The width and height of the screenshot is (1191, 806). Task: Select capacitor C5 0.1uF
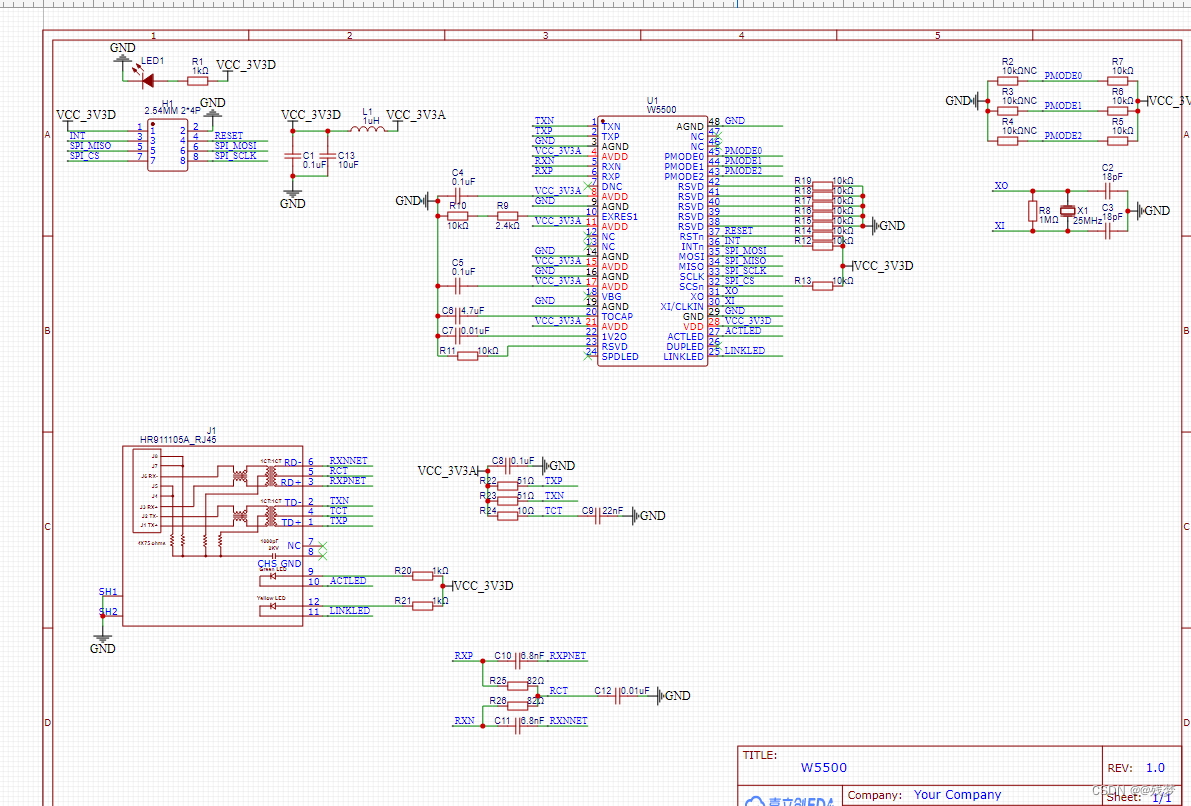pos(457,286)
